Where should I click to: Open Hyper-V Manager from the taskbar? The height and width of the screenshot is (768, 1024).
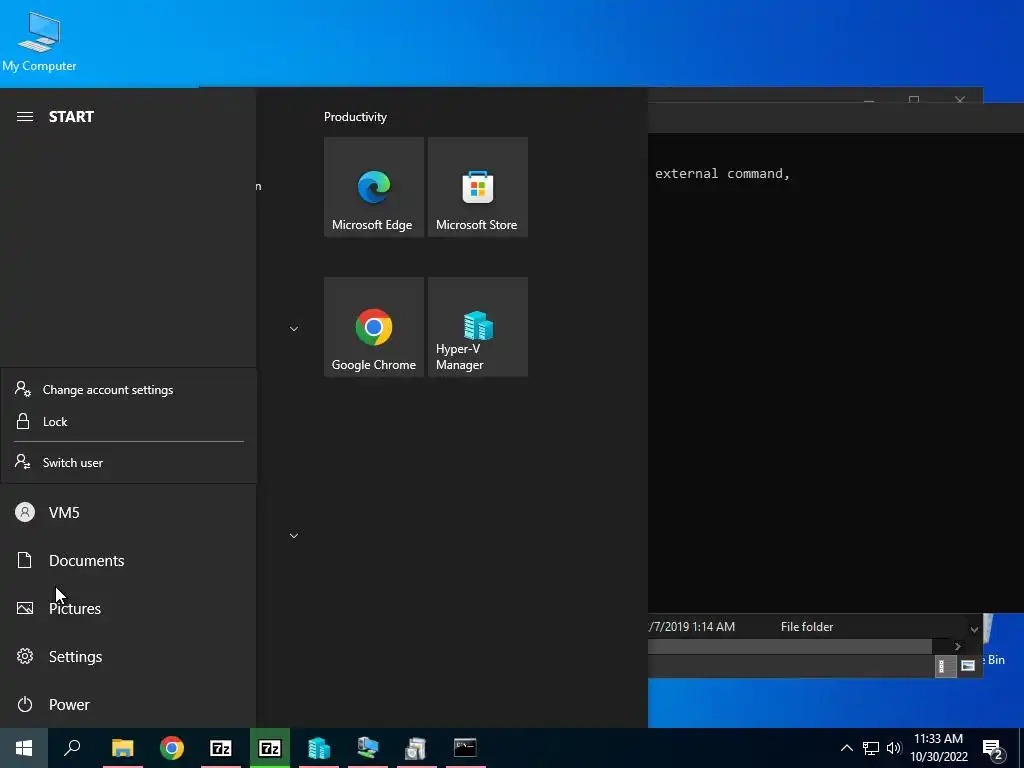319,748
